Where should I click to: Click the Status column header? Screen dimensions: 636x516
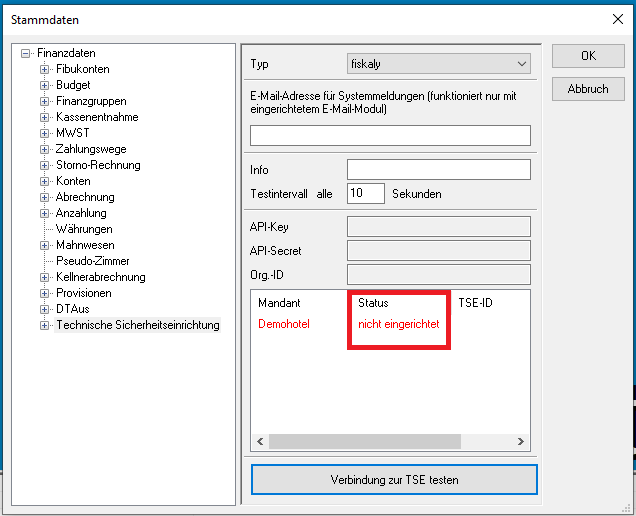click(x=373, y=303)
